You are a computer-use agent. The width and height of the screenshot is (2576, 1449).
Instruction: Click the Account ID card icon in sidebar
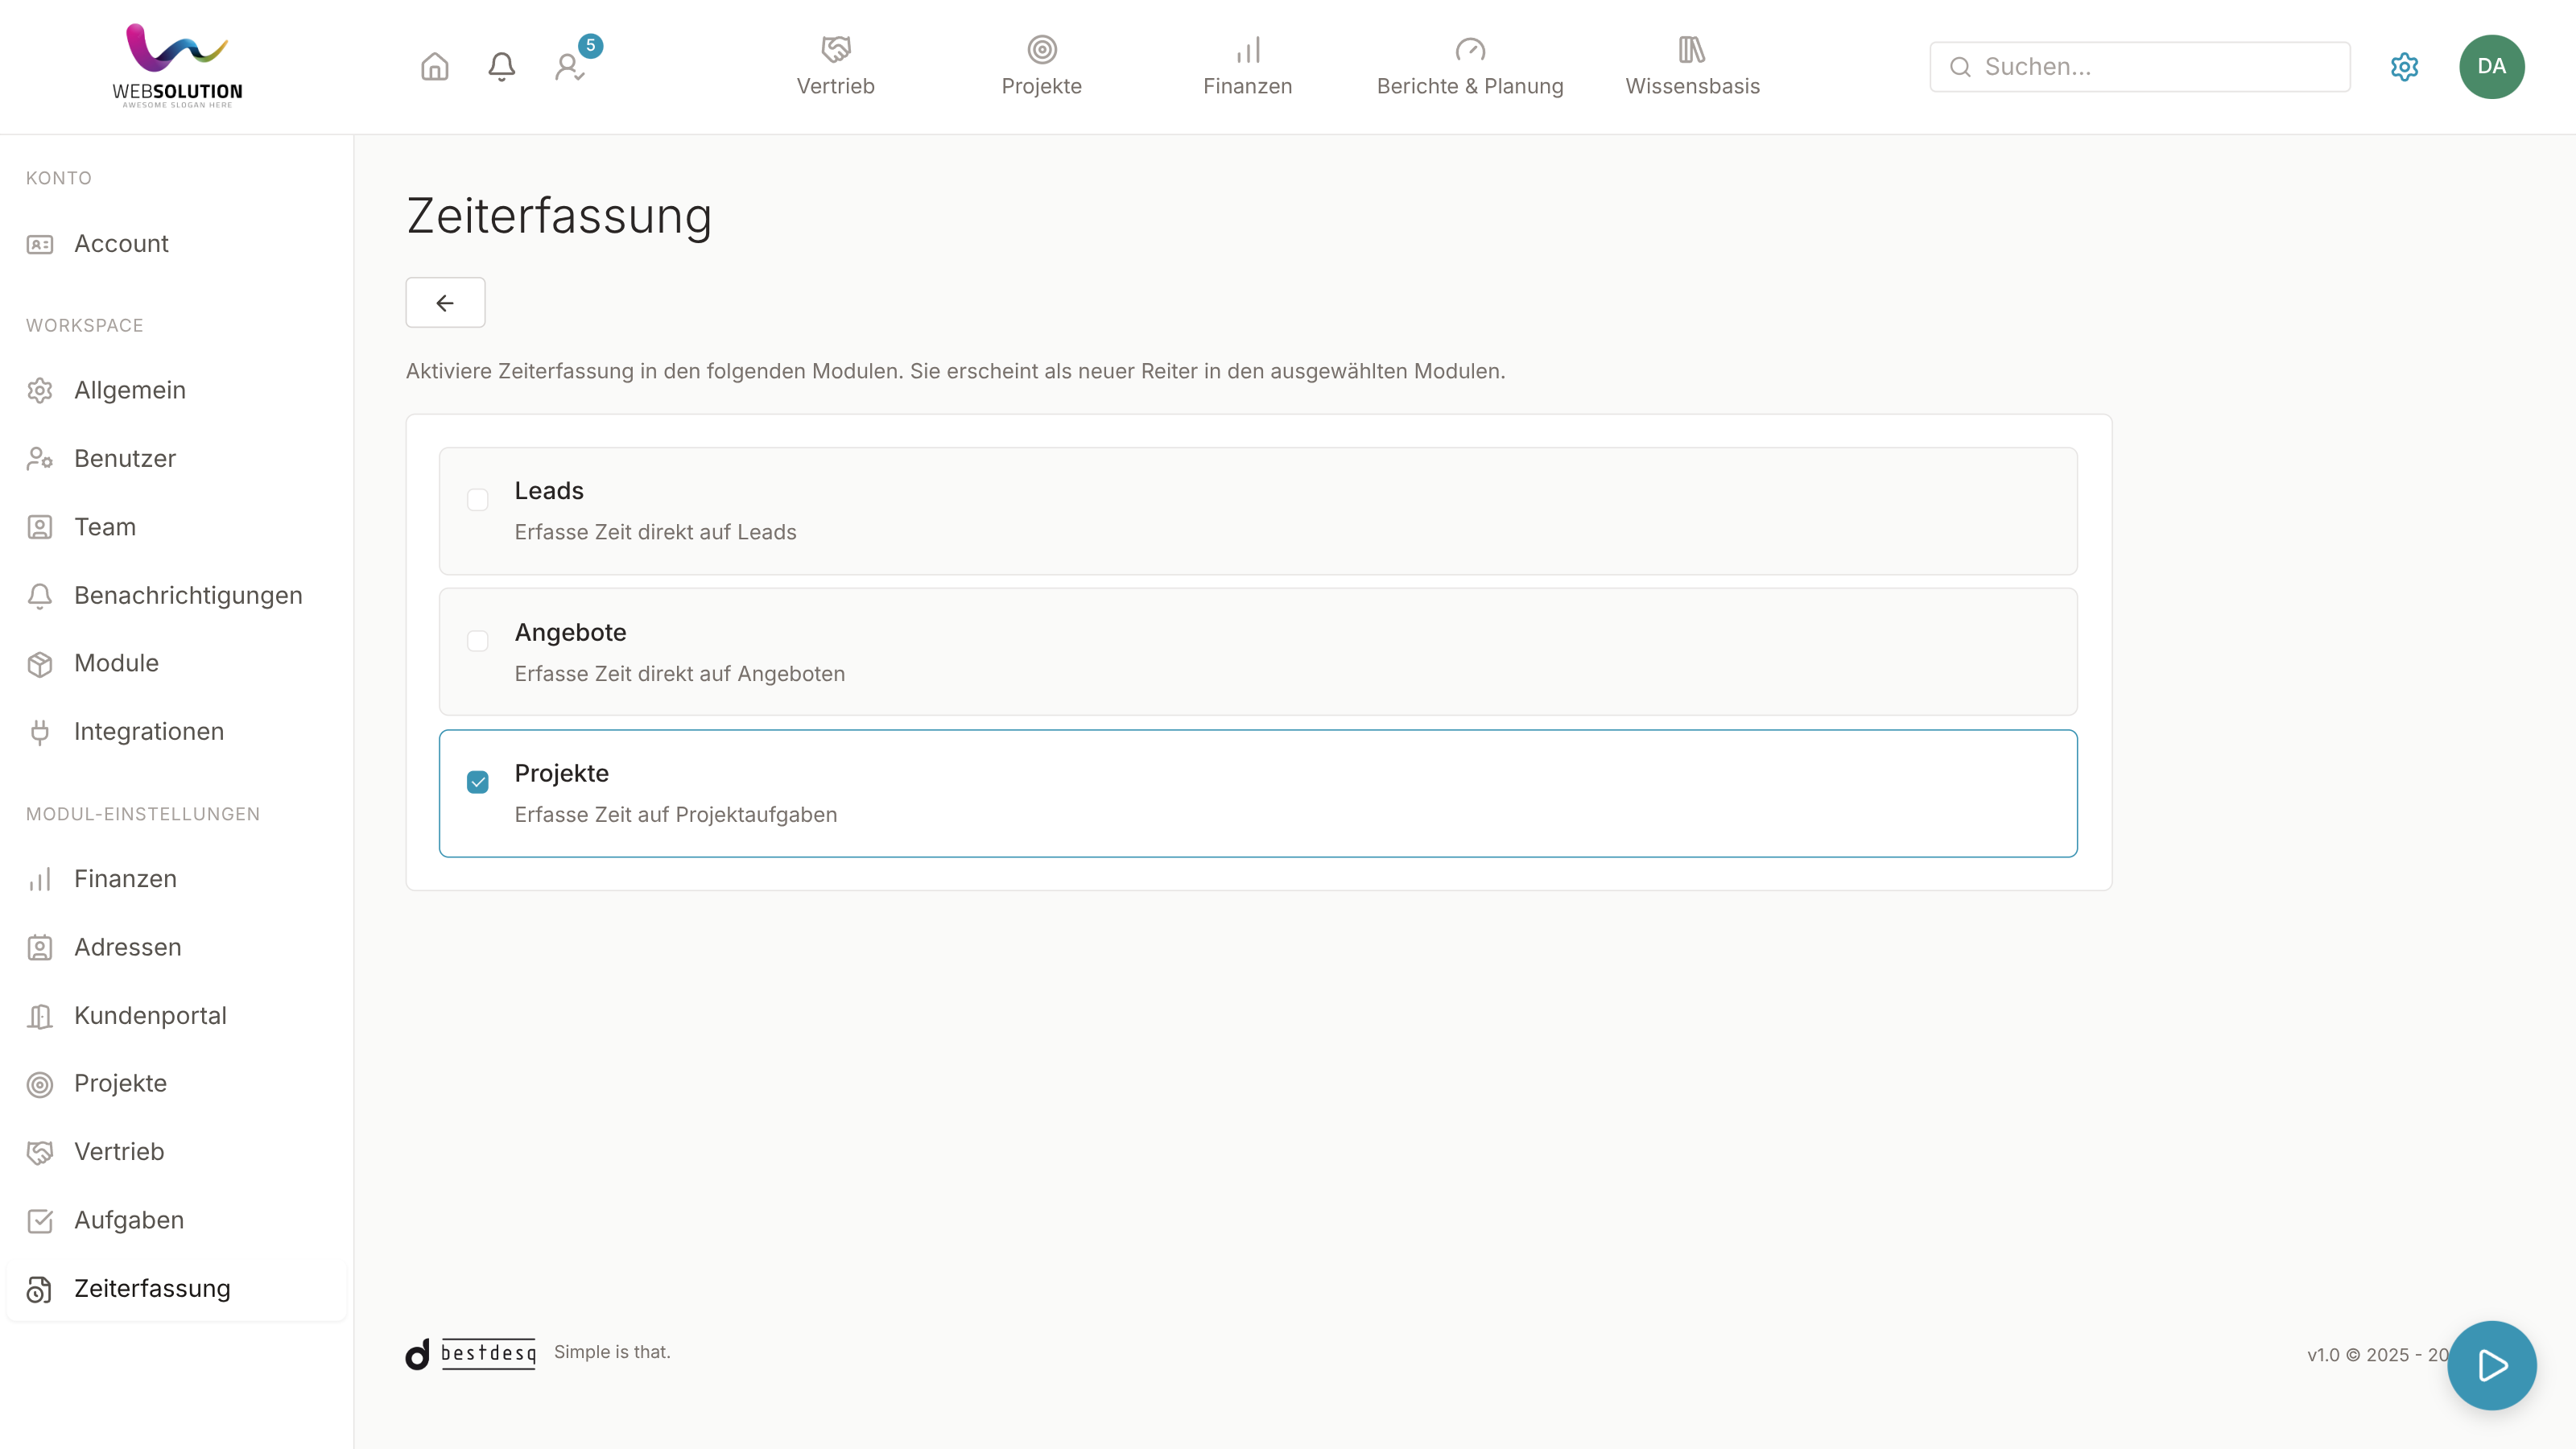tap(40, 245)
